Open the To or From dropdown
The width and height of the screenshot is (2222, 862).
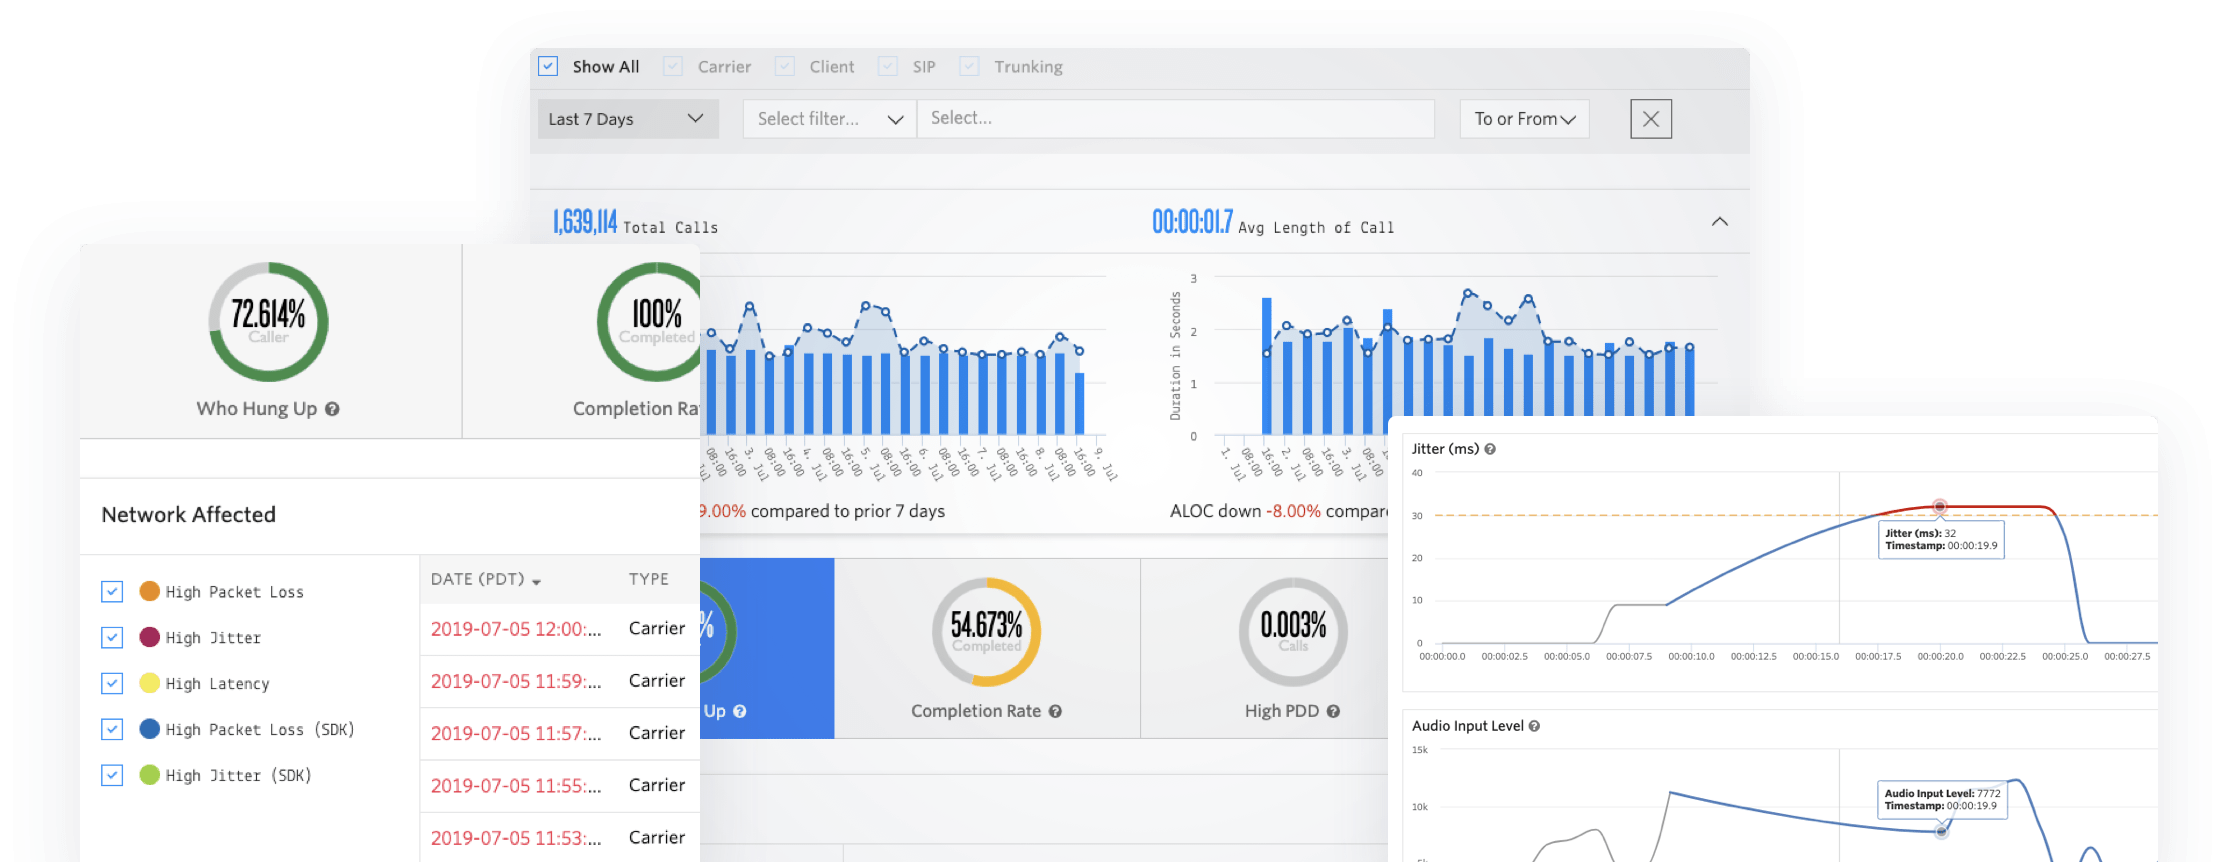click(1524, 119)
